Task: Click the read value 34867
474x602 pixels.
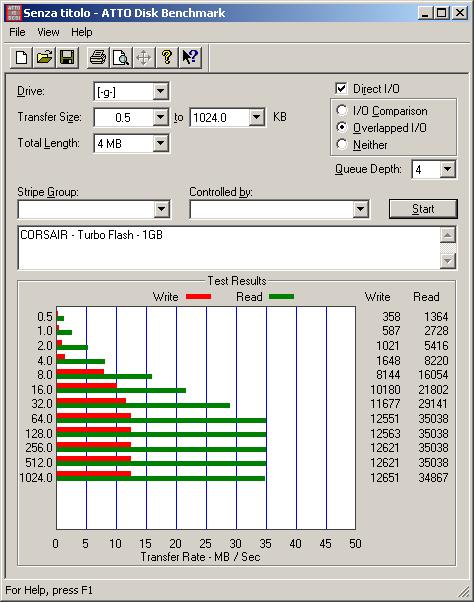Action: coord(433,478)
